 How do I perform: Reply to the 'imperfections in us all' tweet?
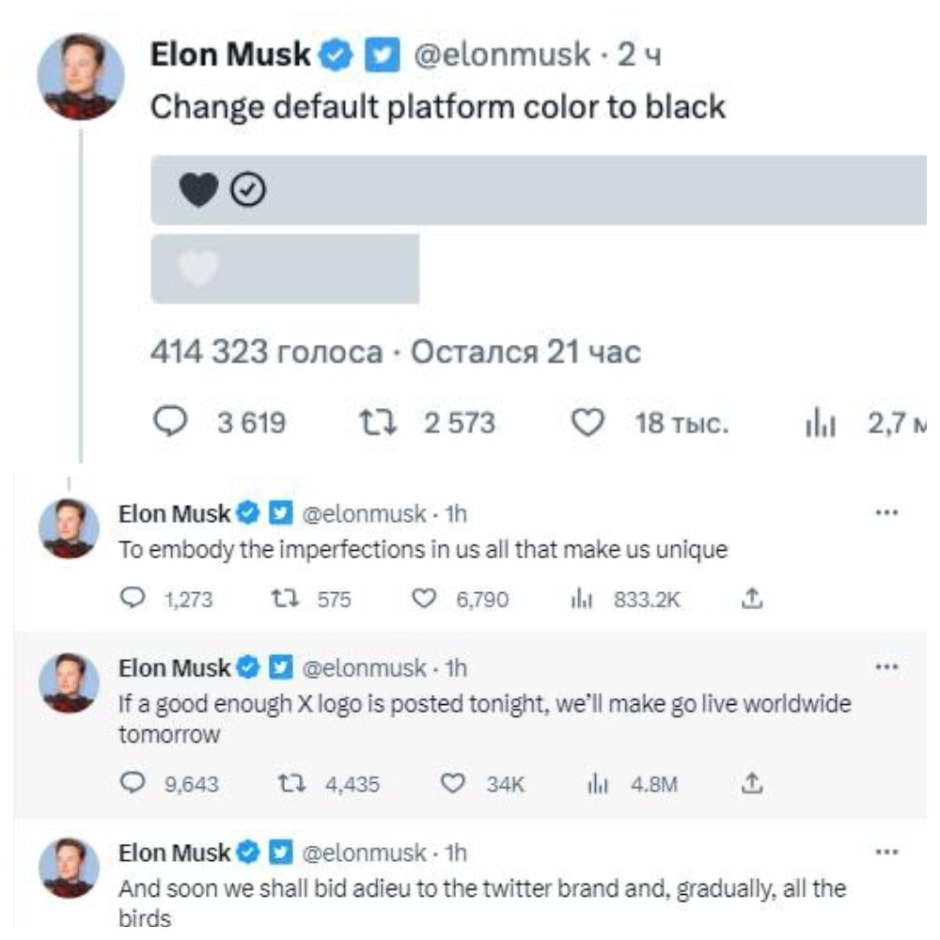132,599
